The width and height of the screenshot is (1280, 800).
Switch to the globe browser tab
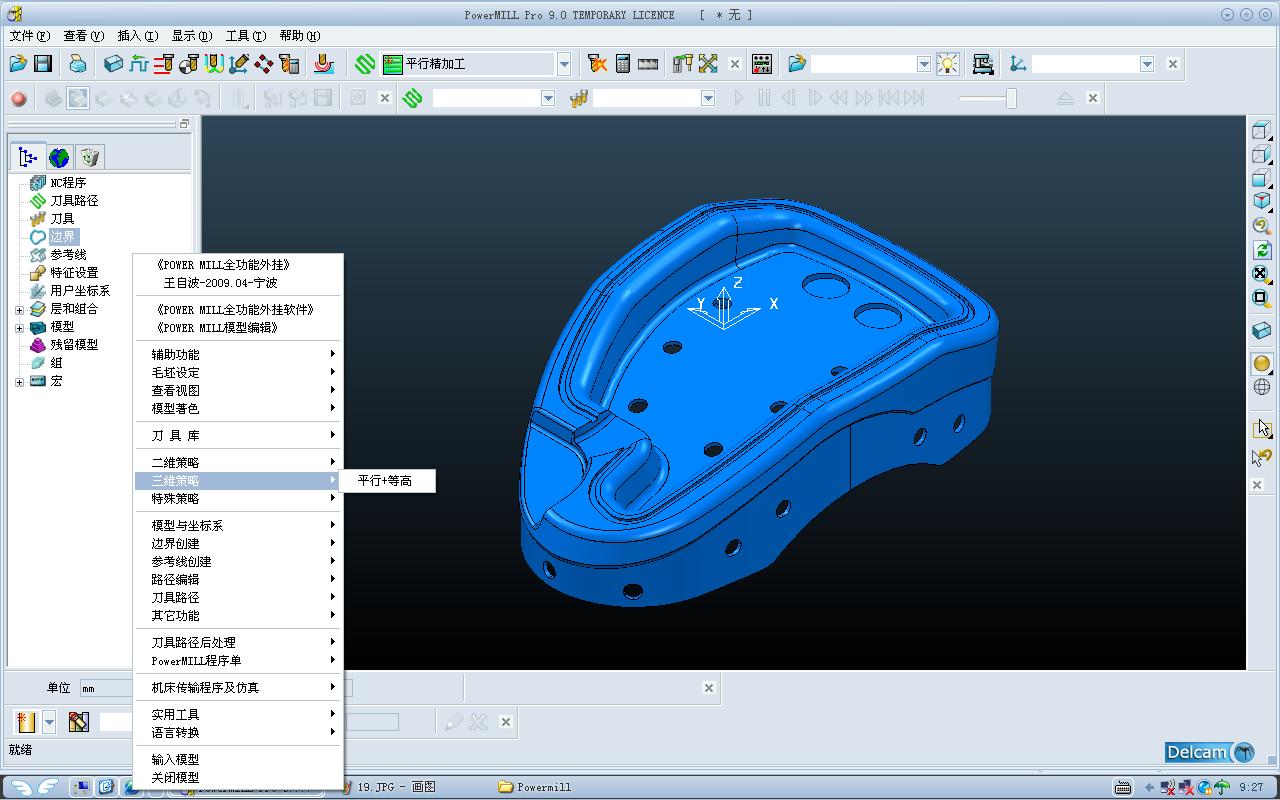pos(59,157)
